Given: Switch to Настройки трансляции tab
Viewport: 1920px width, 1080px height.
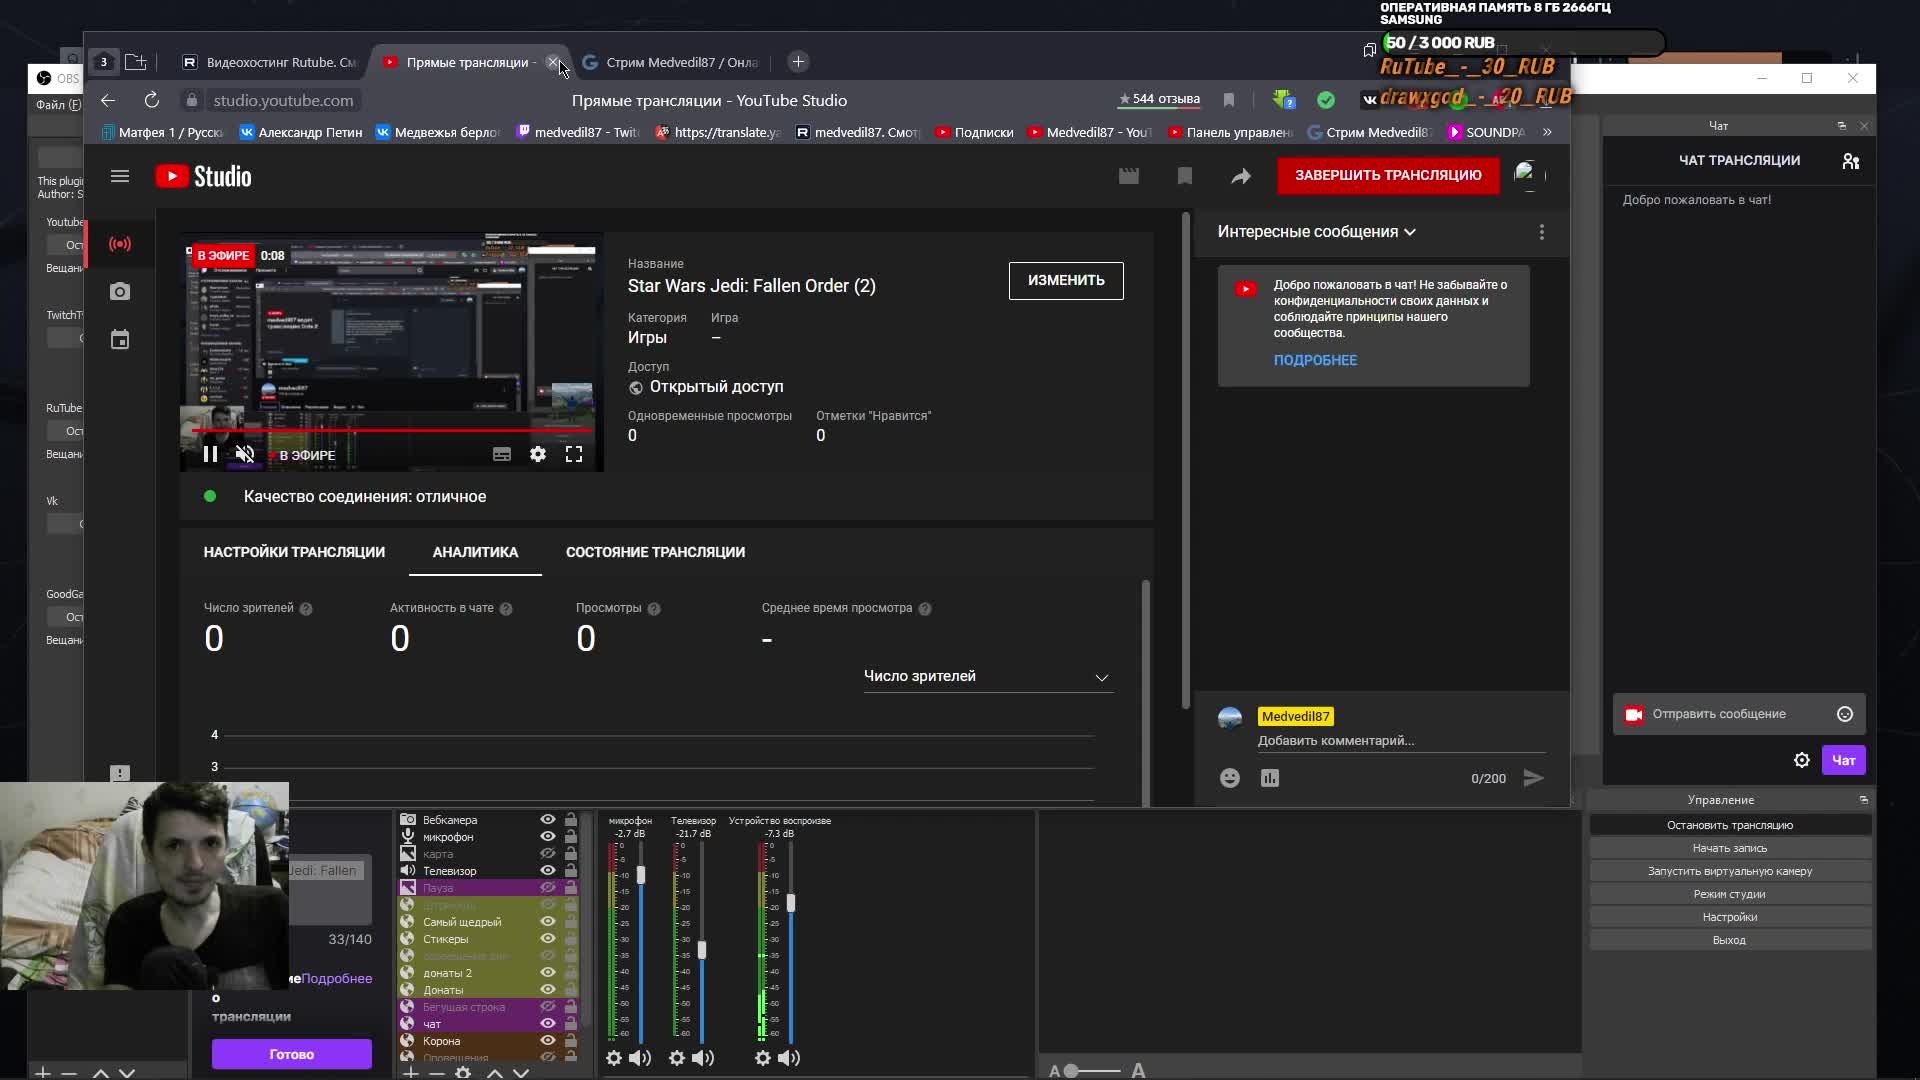Looking at the screenshot, I should pos(294,552).
